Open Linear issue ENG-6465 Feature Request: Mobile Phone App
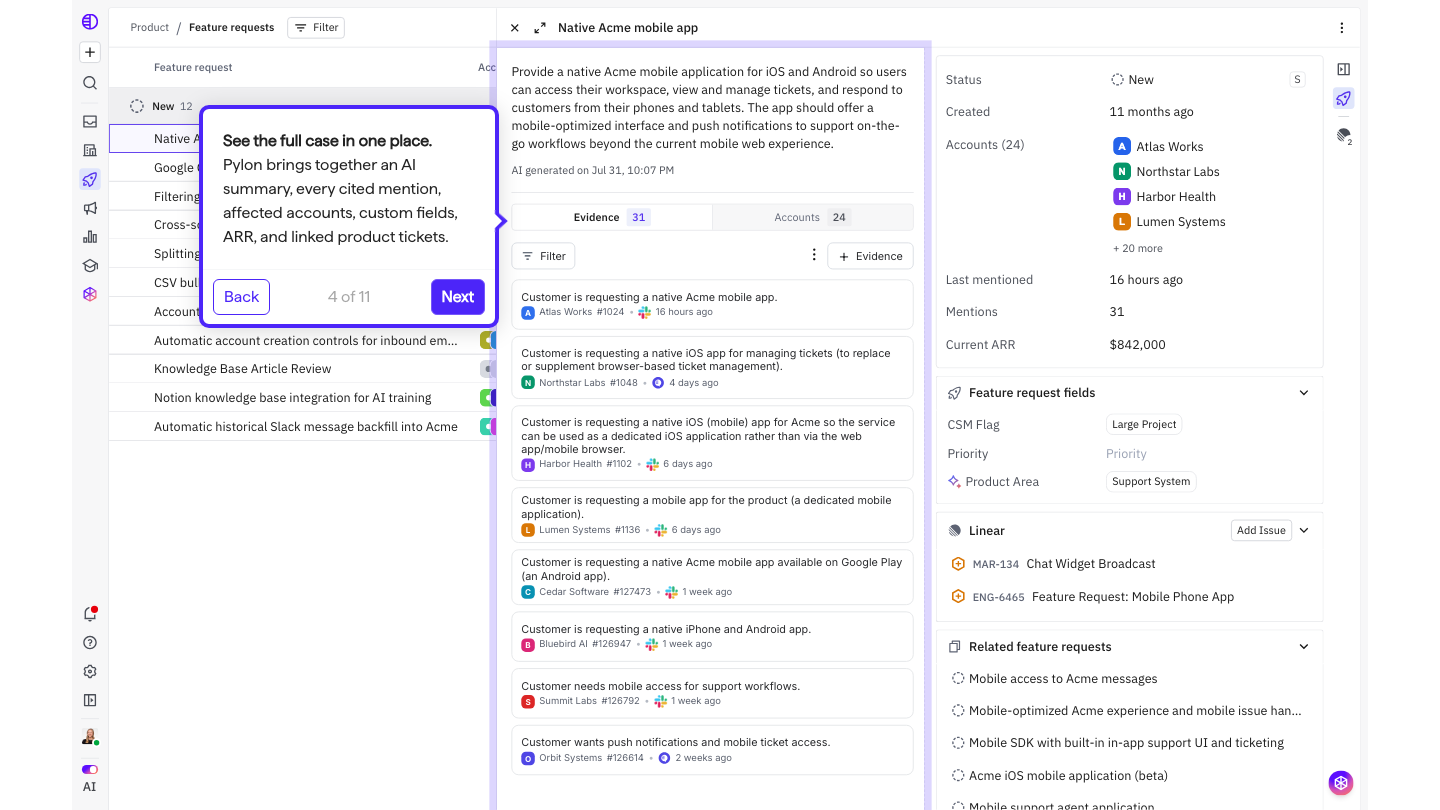The image size is (1440, 810). pos(1093,597)
